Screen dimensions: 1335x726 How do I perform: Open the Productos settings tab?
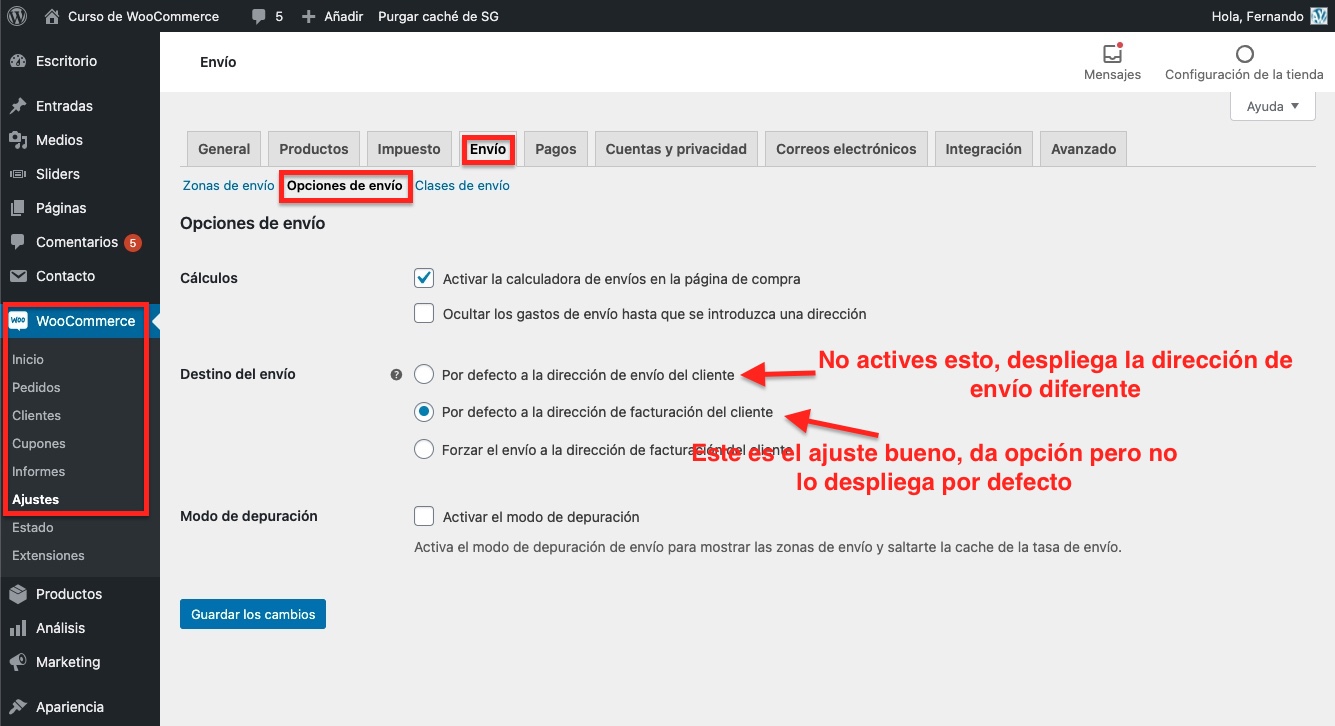pyautogui.click(x=314, y=149)
